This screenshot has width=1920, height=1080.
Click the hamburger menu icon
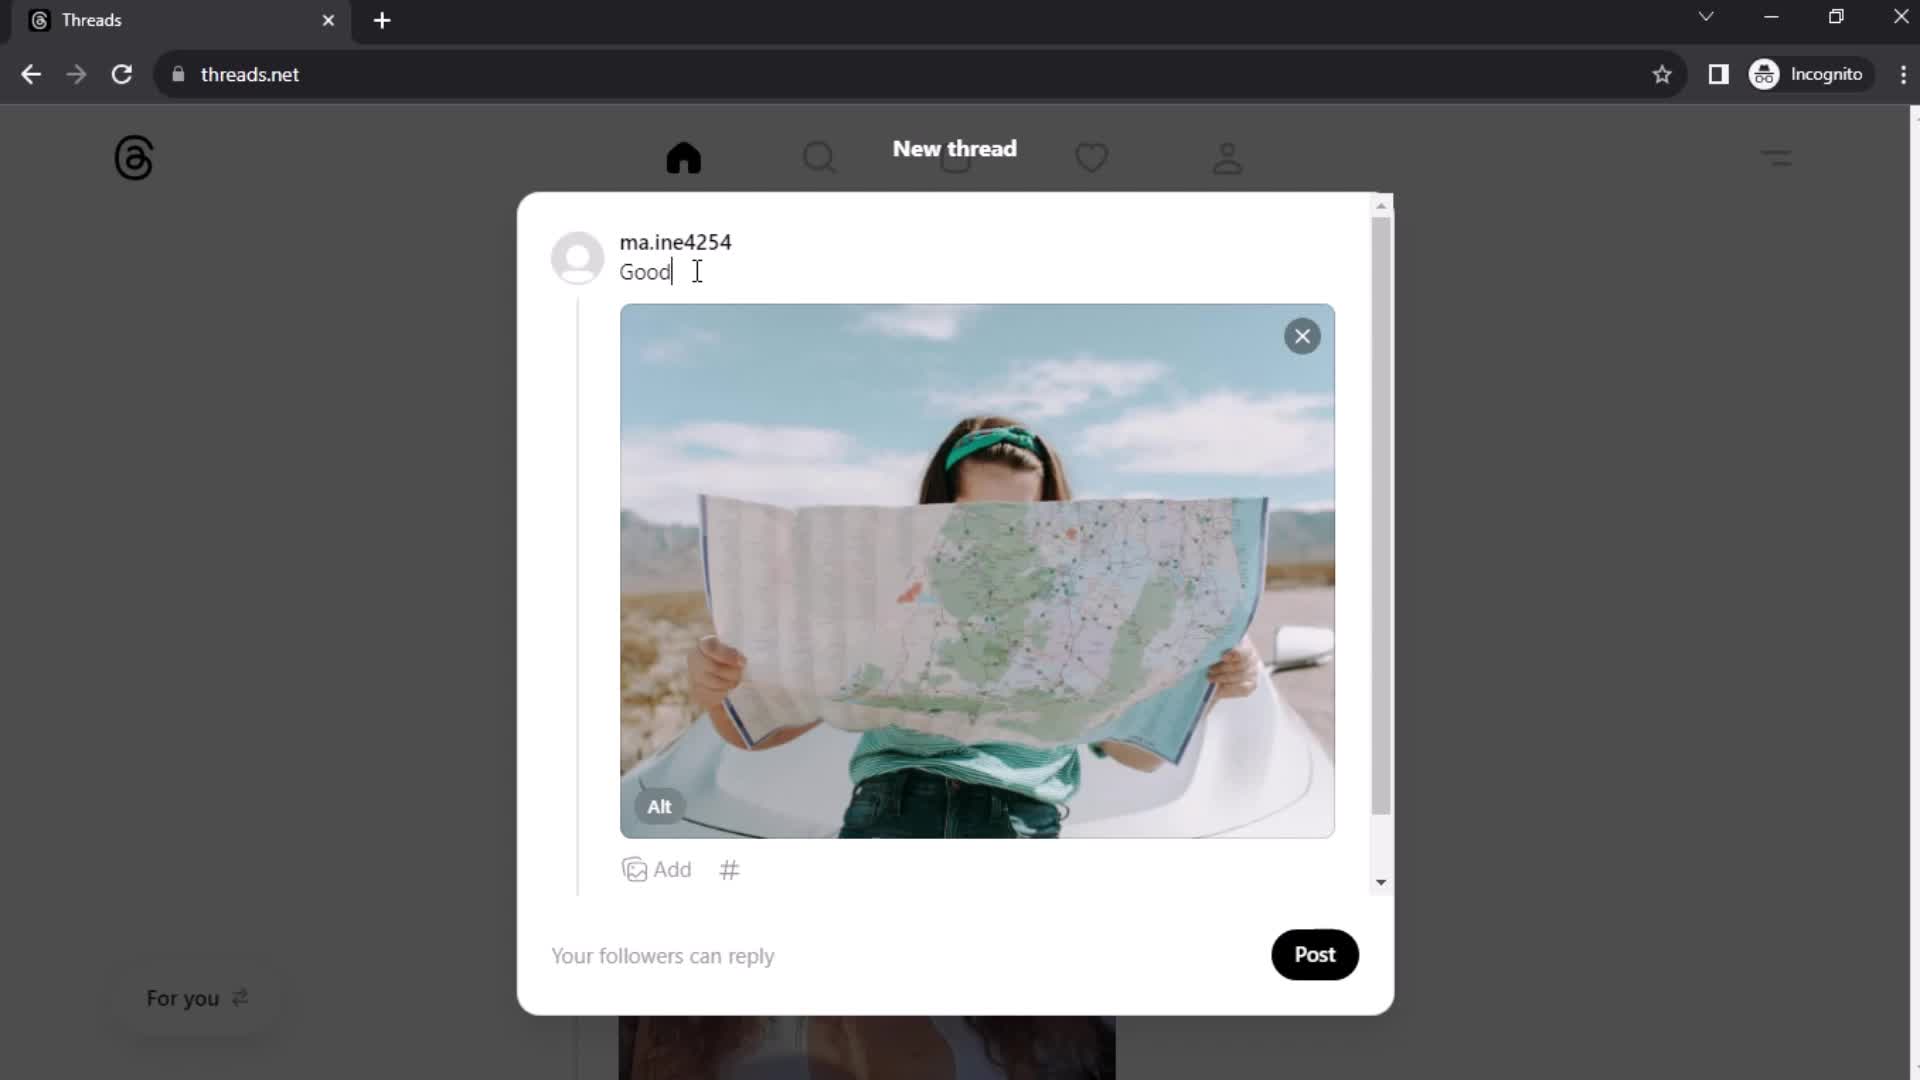pos(1778,157)
